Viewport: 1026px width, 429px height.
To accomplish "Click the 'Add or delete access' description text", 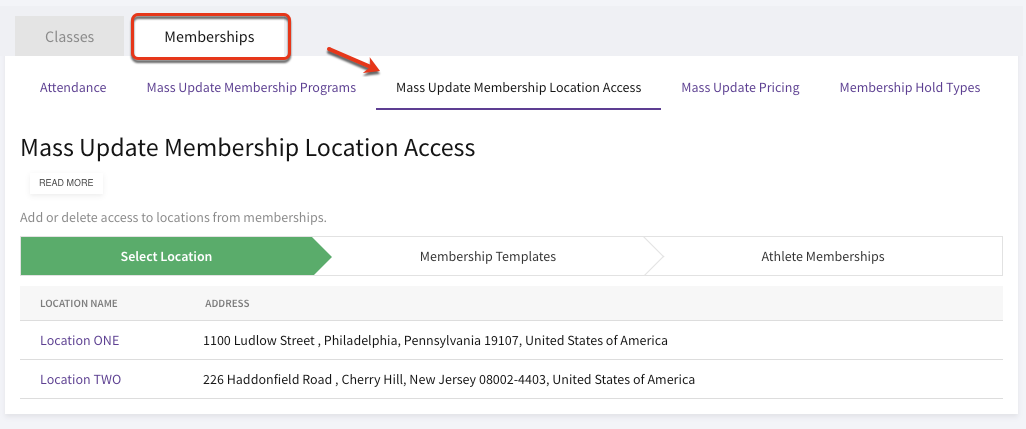I will click(173, 218).
